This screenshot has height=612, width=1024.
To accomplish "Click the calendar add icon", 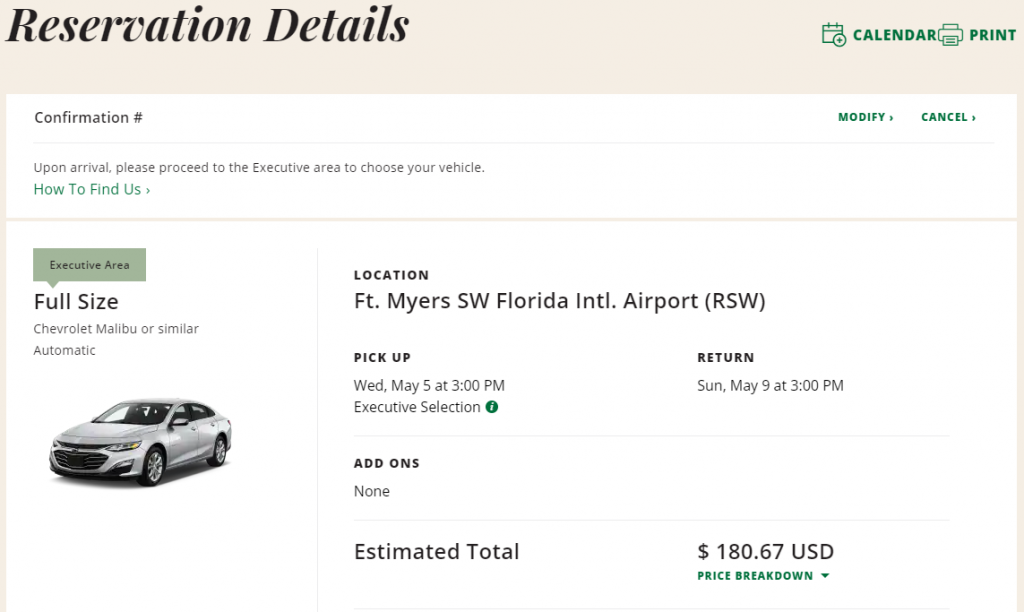I will click(x=834, y=35).
